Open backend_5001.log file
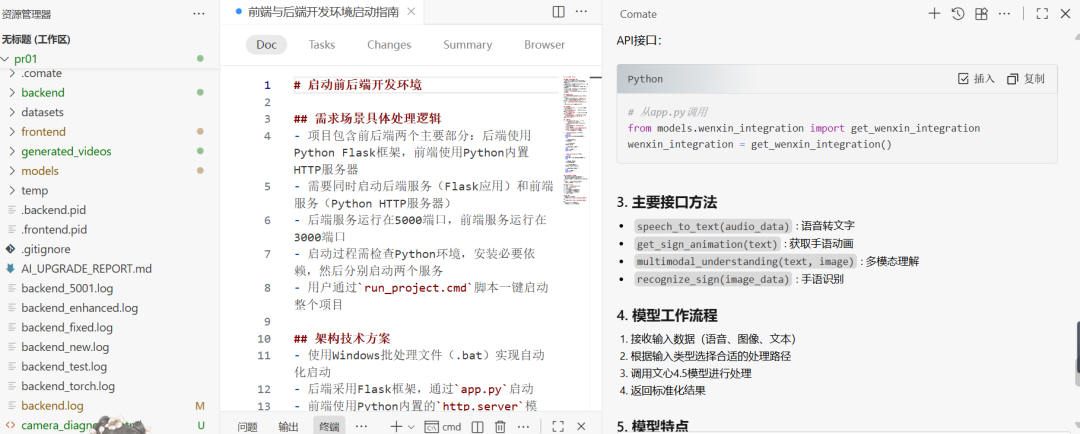This screenshot has height=434, width=1080. [110, 288]
